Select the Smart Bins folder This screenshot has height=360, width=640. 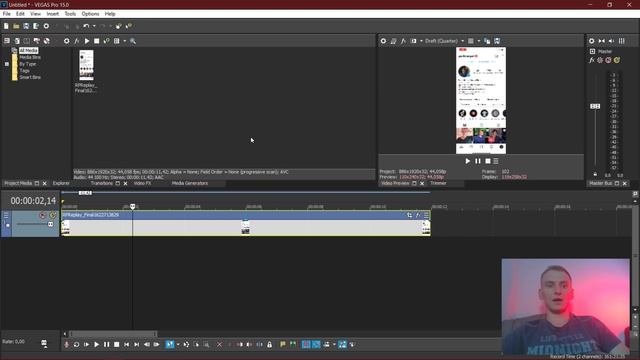tap(30, 77)
